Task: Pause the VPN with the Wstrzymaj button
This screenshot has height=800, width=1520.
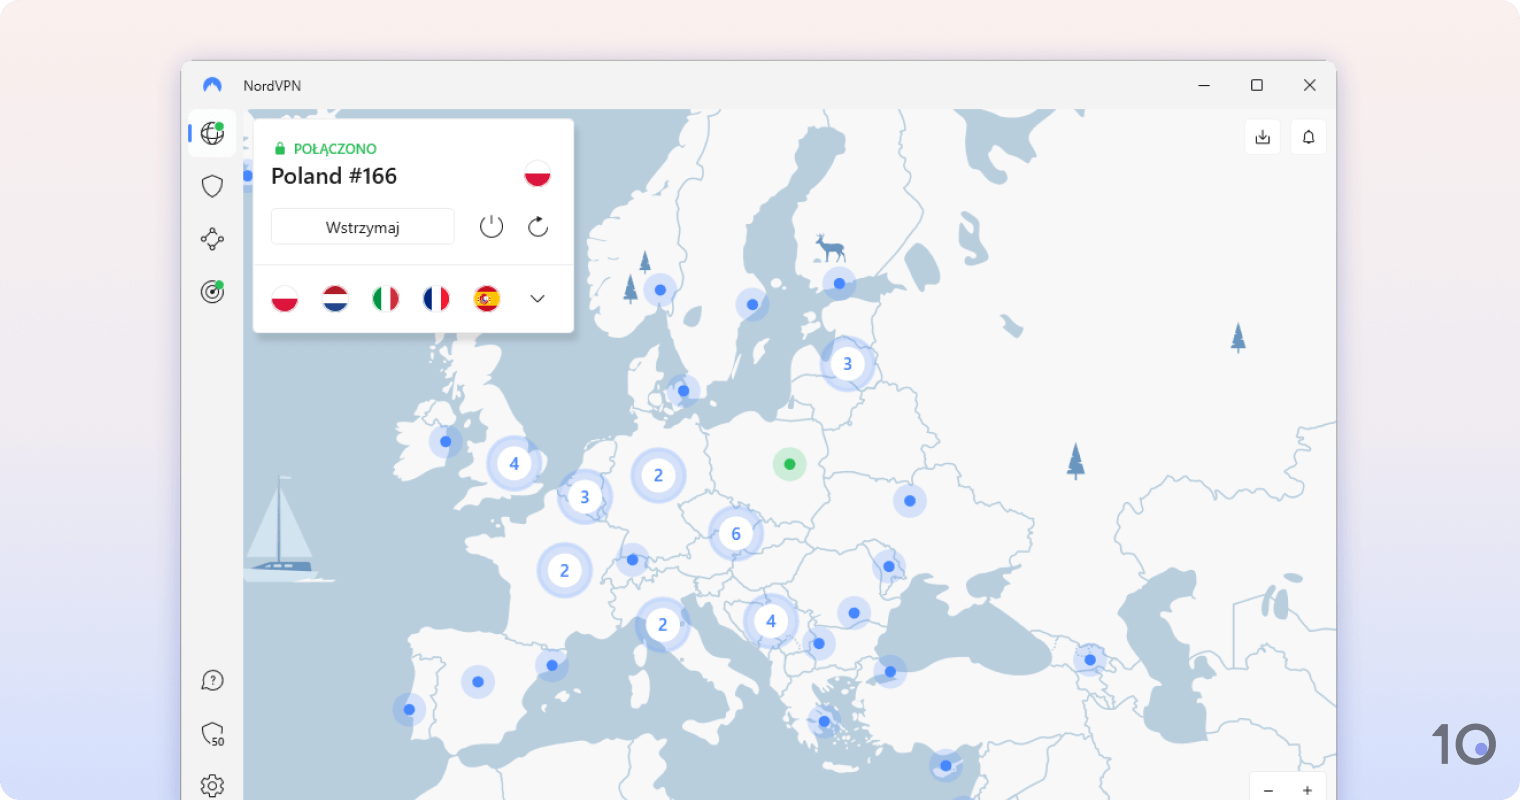Action: pyautogui.click(x=362, y=226)
